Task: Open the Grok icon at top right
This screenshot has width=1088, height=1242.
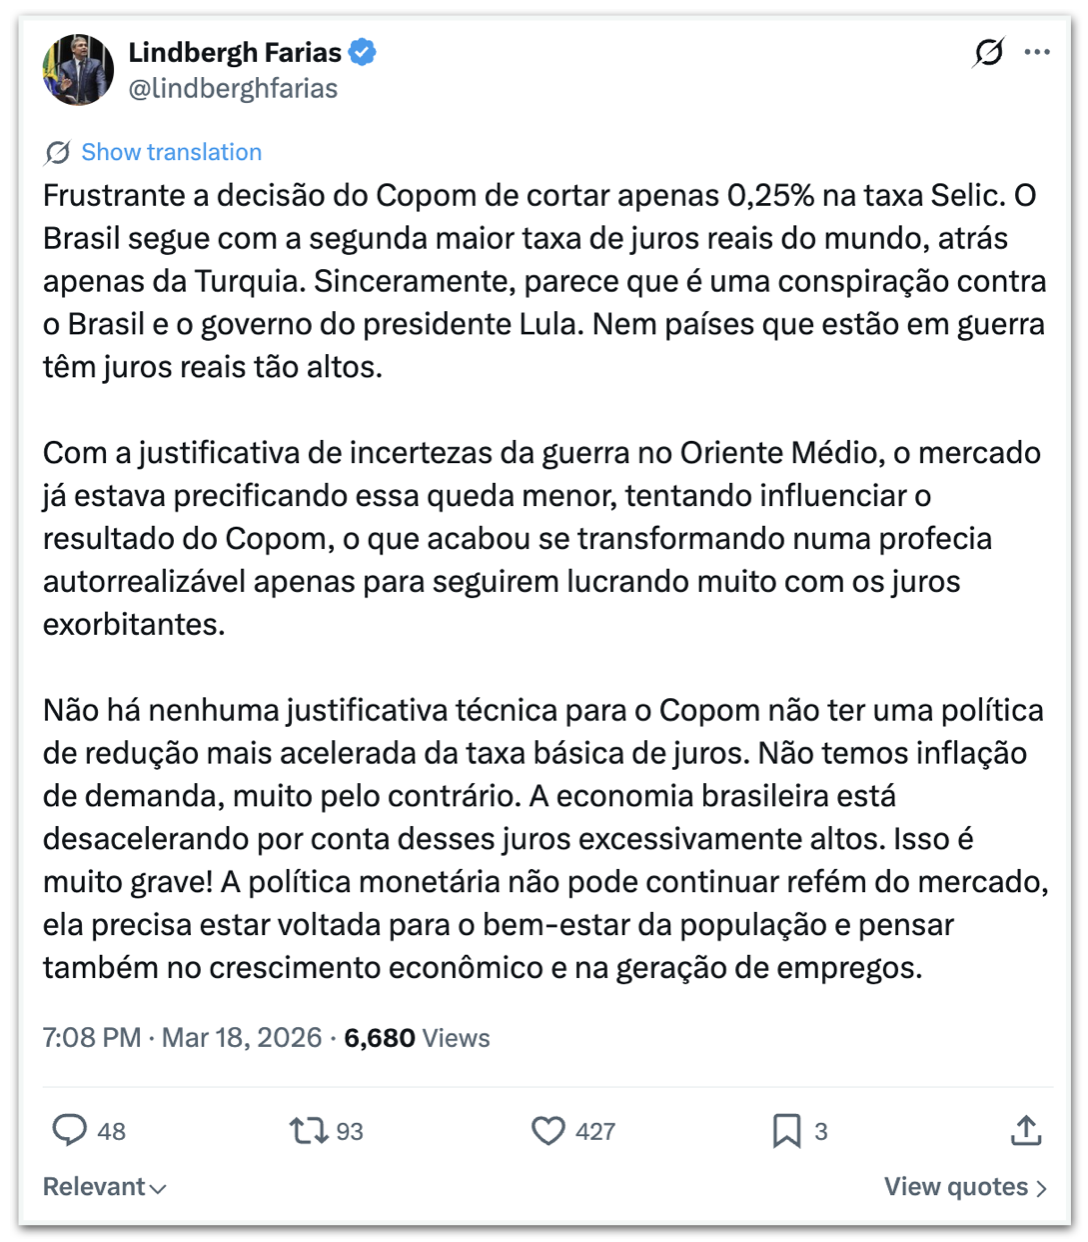Action: (988, 52)
